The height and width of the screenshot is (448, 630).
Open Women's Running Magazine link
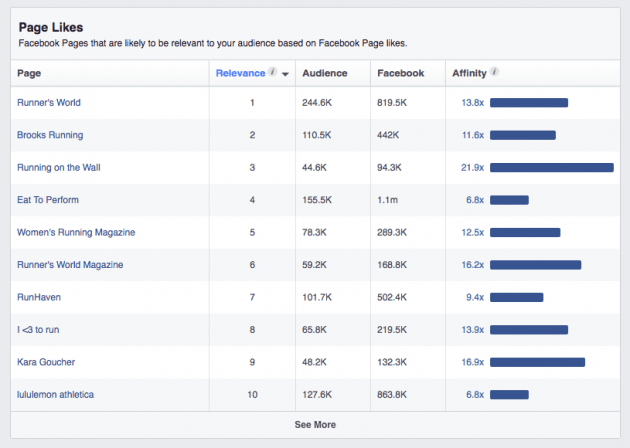point(76,232)
